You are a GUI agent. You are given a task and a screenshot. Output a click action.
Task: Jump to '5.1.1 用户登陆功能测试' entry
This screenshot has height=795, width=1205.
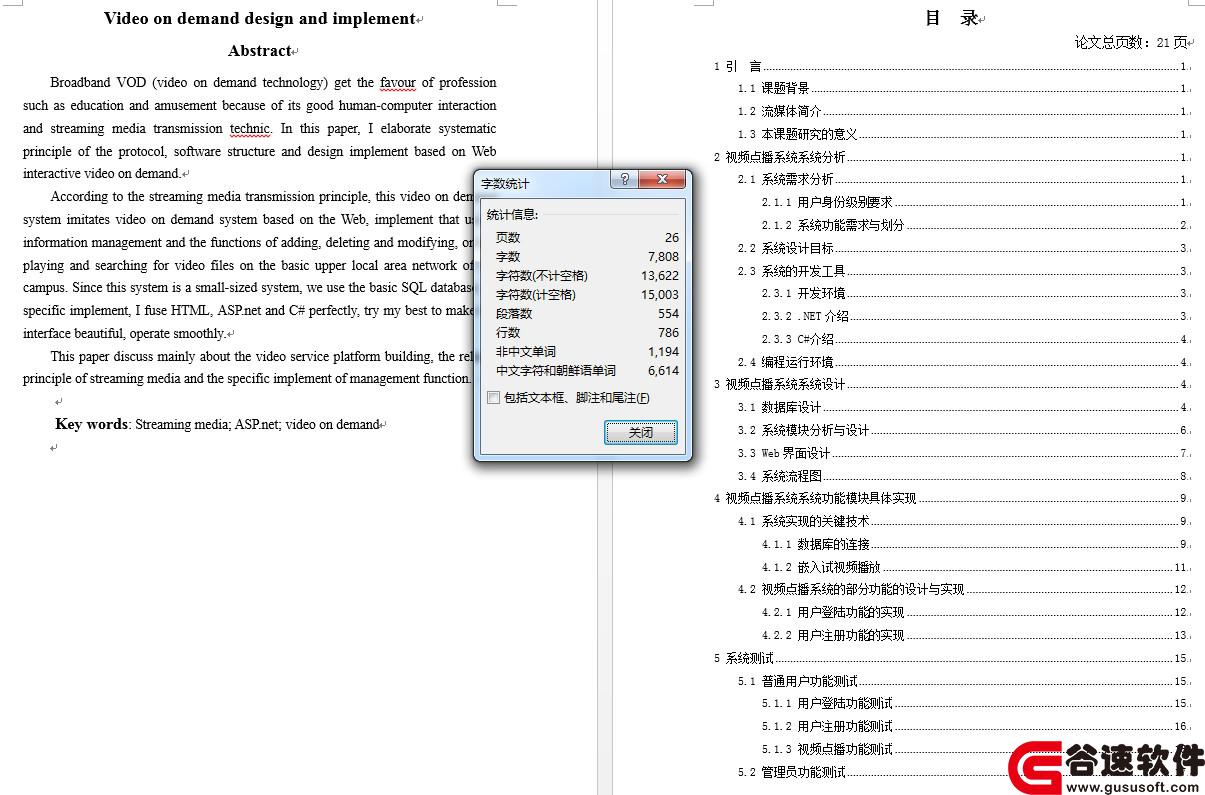point(975,704)
